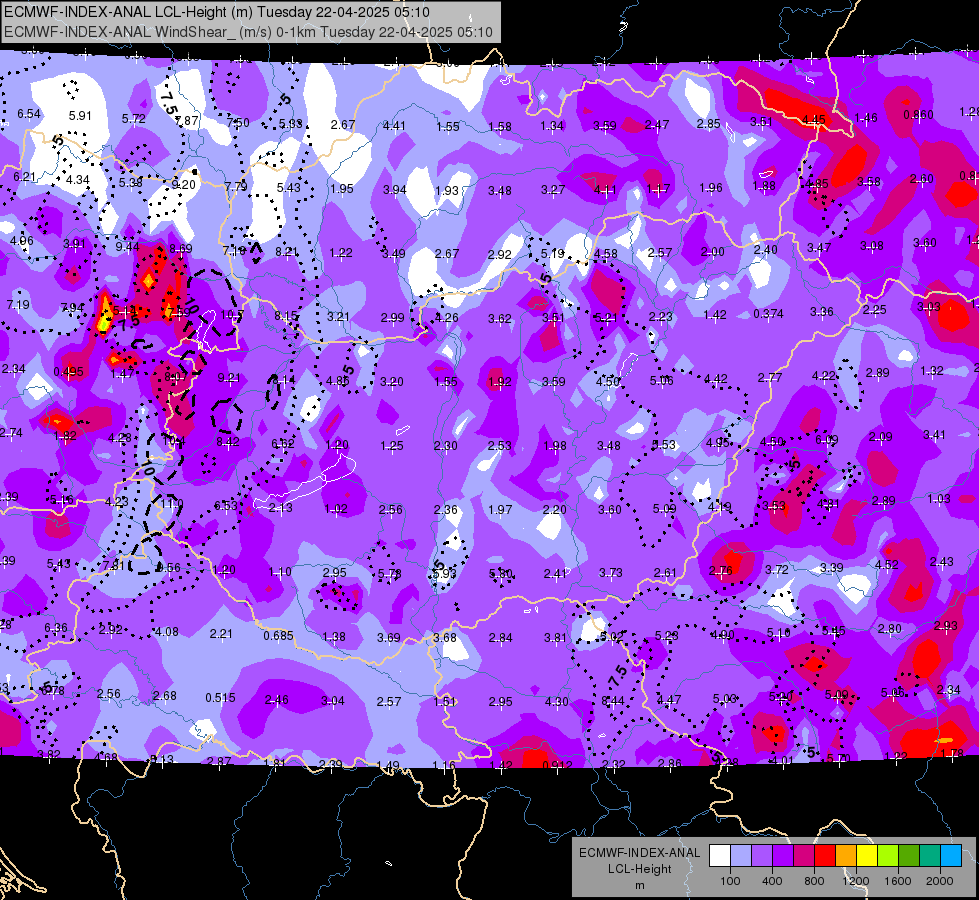Click the teal legend swatch
The image size is (979, 900).
click(930, 856)
